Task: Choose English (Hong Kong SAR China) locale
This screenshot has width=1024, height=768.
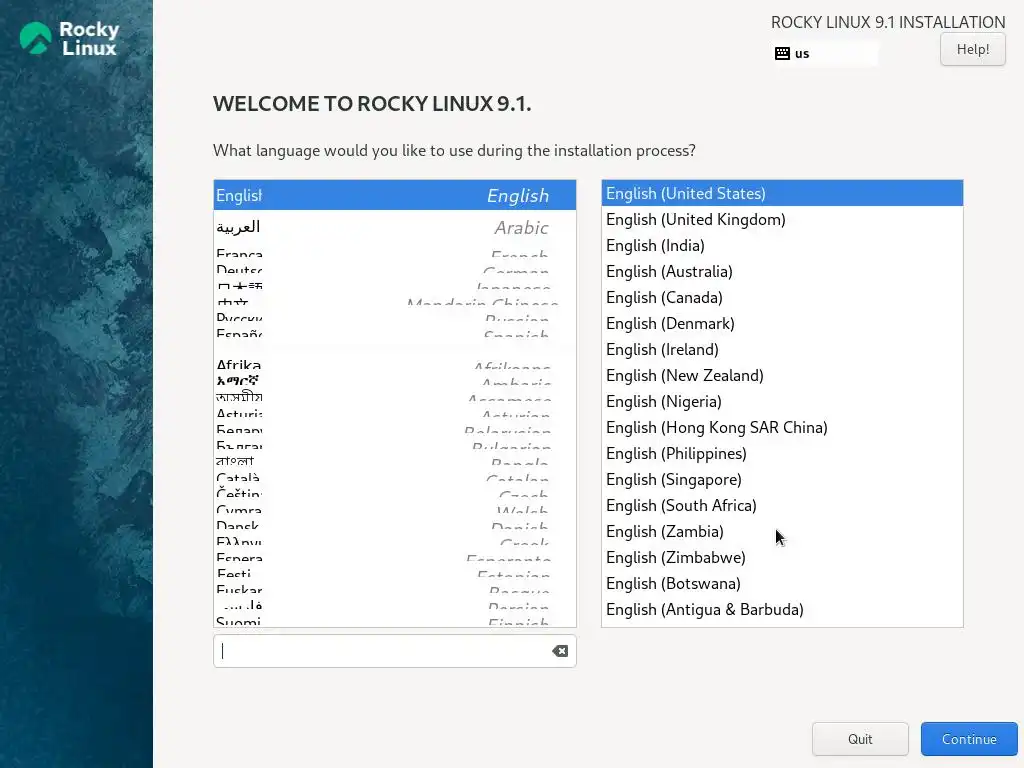Action: [782, 428]
